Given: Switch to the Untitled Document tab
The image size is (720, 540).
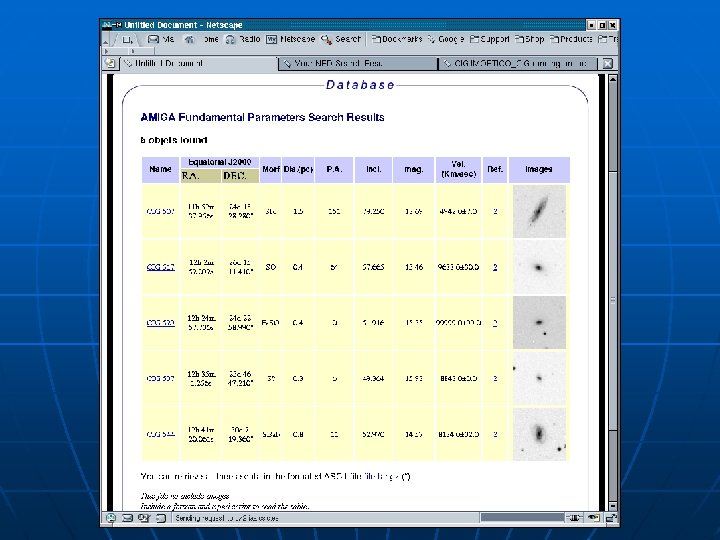Looking at the screenshot, I should click(x=198, y=64).
